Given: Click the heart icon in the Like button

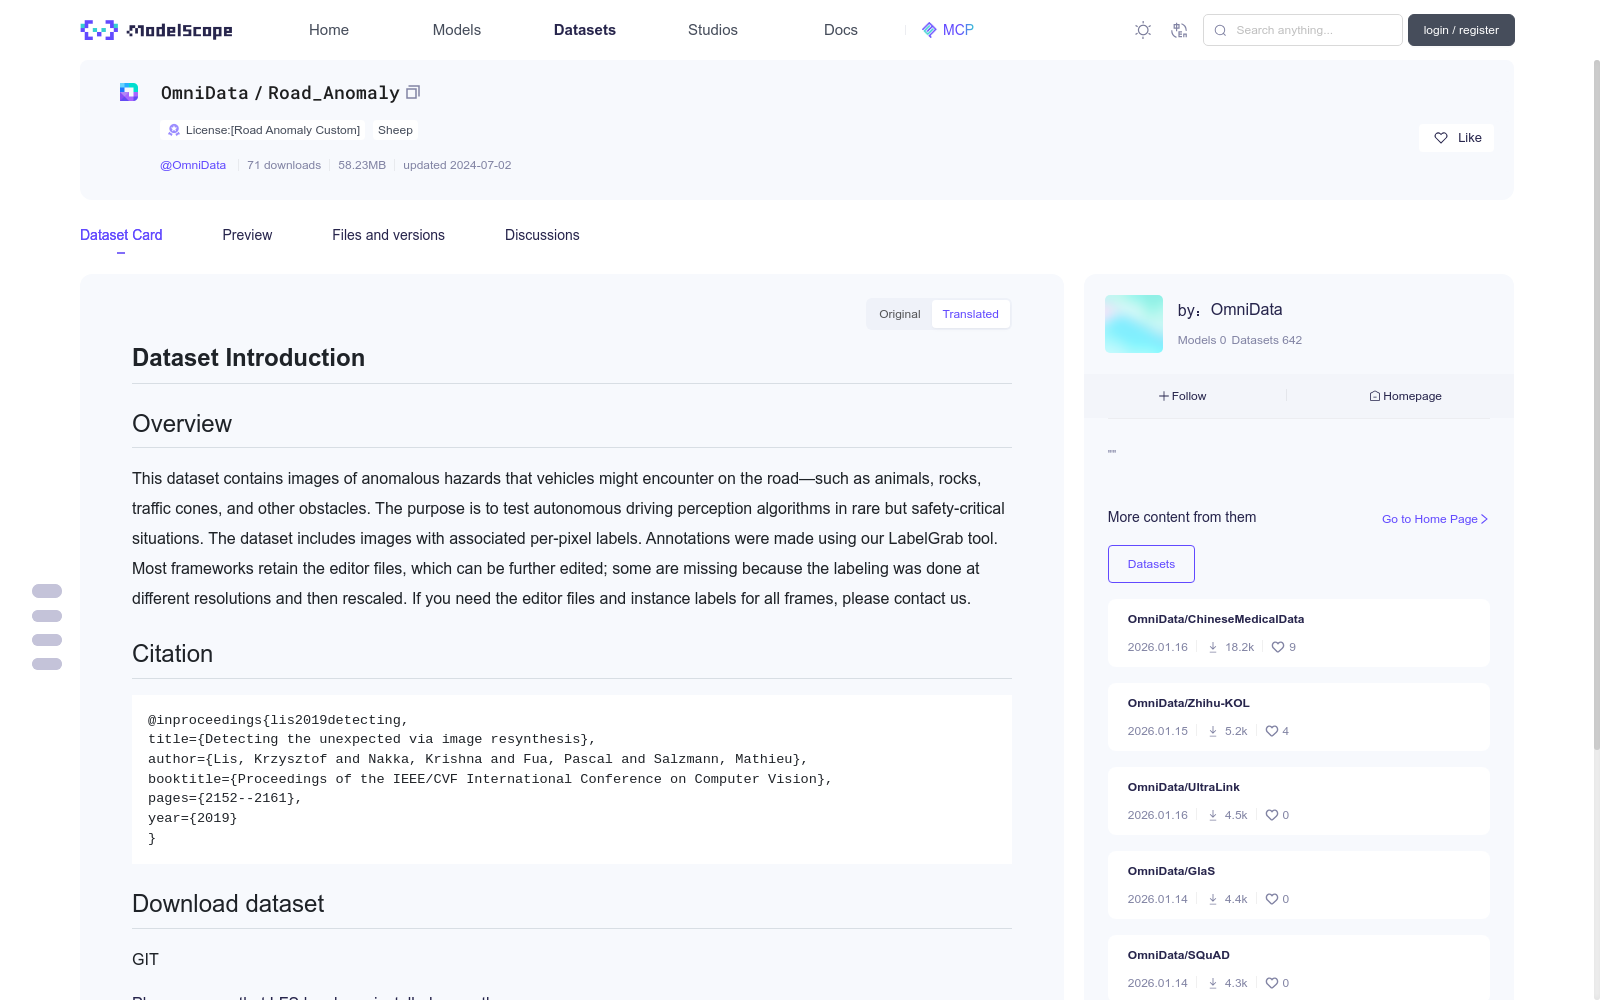Looking at the screenshot, I should [1441, 138].
